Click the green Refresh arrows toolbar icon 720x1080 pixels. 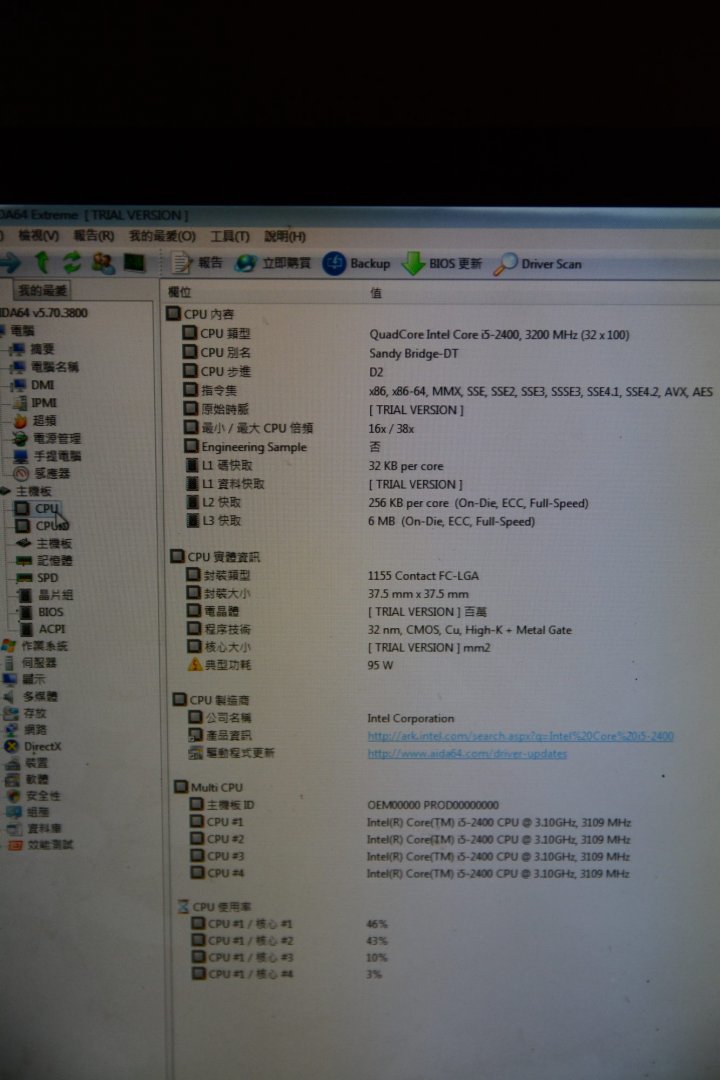(x=72, y=262)
